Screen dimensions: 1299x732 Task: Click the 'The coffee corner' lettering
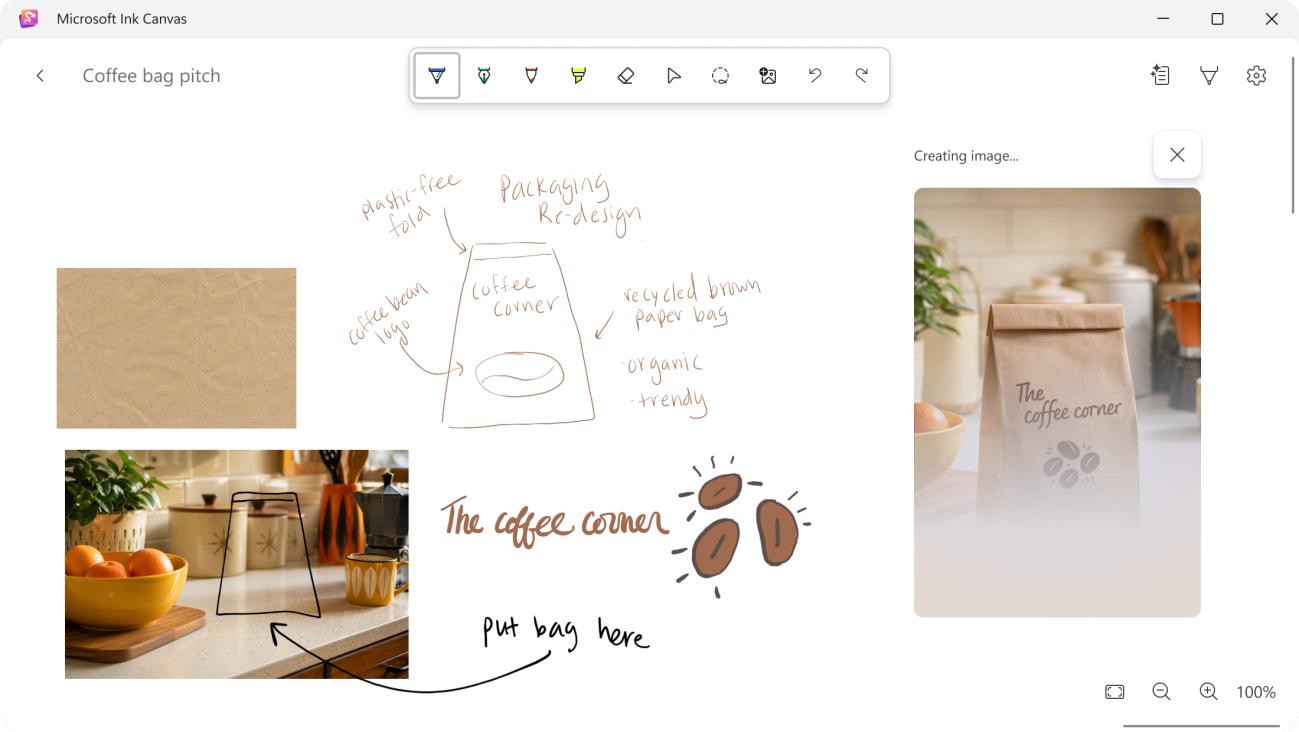pos(554,521)
